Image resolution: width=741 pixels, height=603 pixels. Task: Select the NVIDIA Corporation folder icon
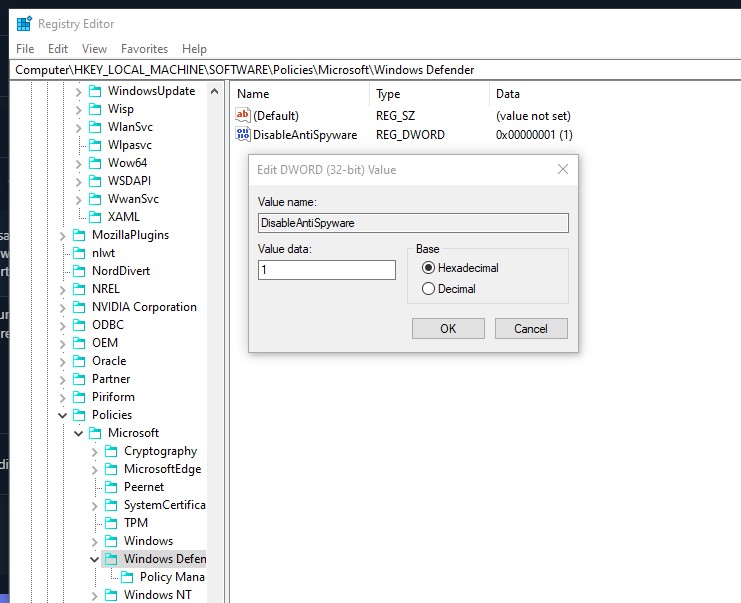click(x=79, y=307)
